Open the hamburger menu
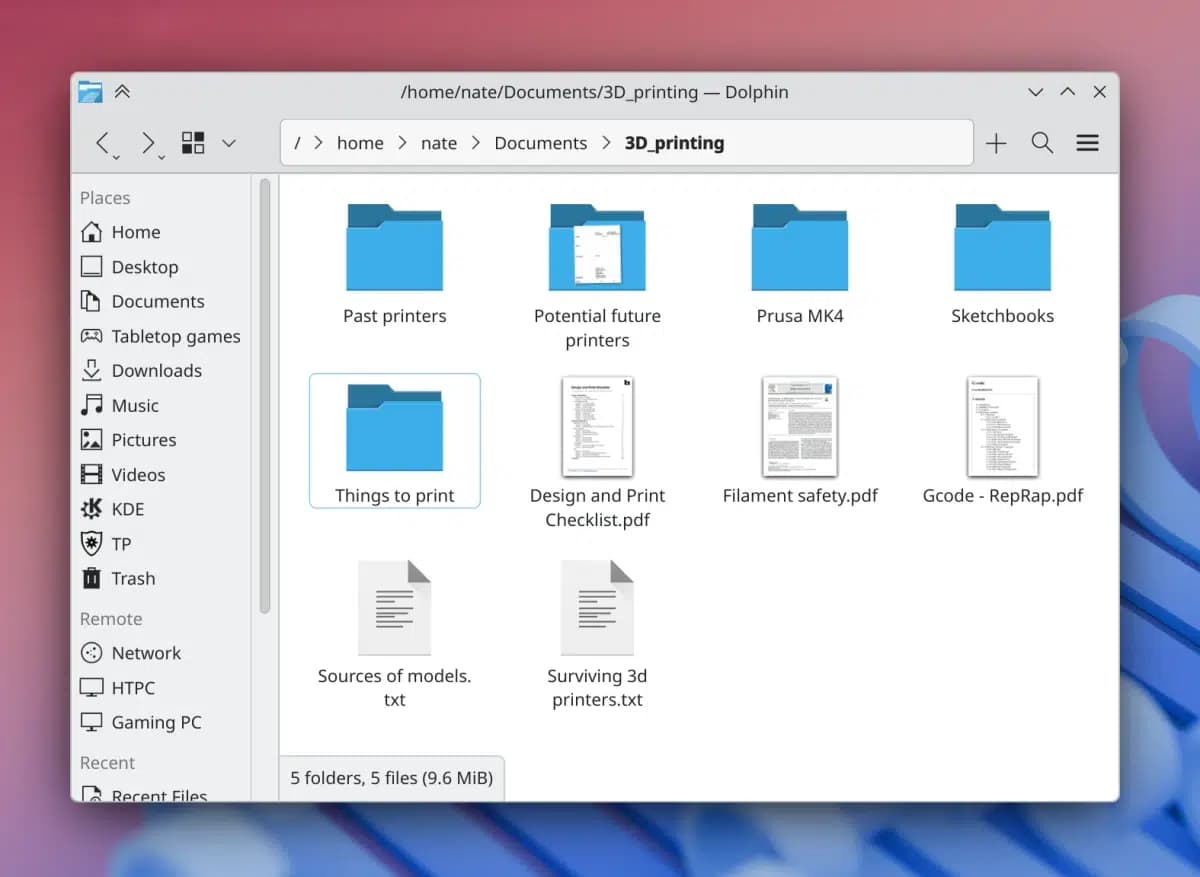 (1088, 143)
